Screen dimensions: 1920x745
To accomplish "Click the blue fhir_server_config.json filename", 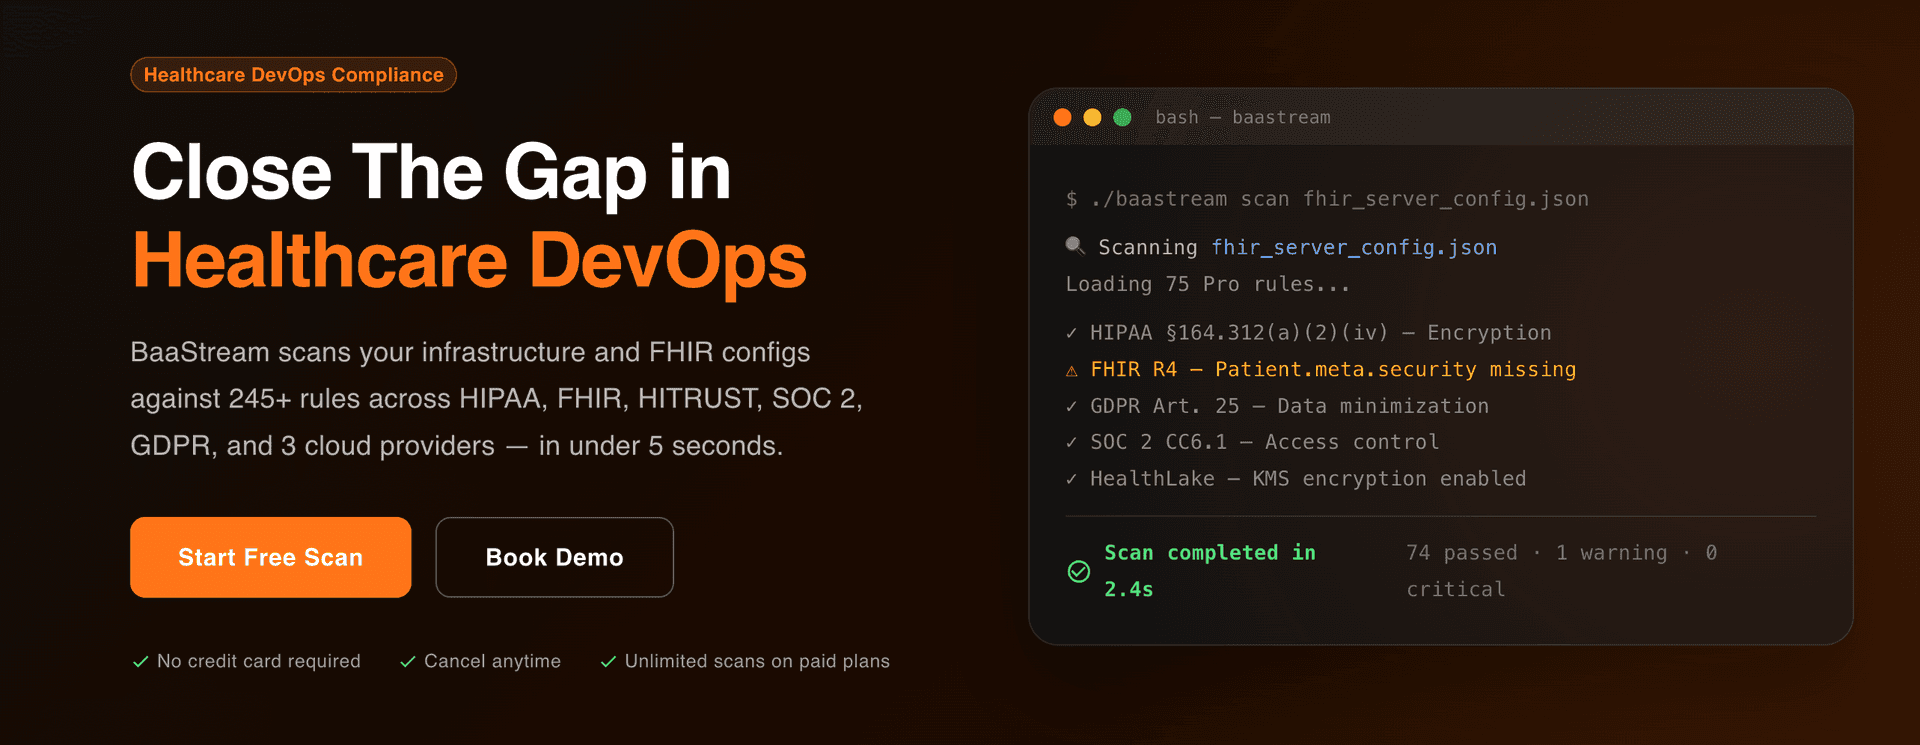I will click(x=1354, y=247).
